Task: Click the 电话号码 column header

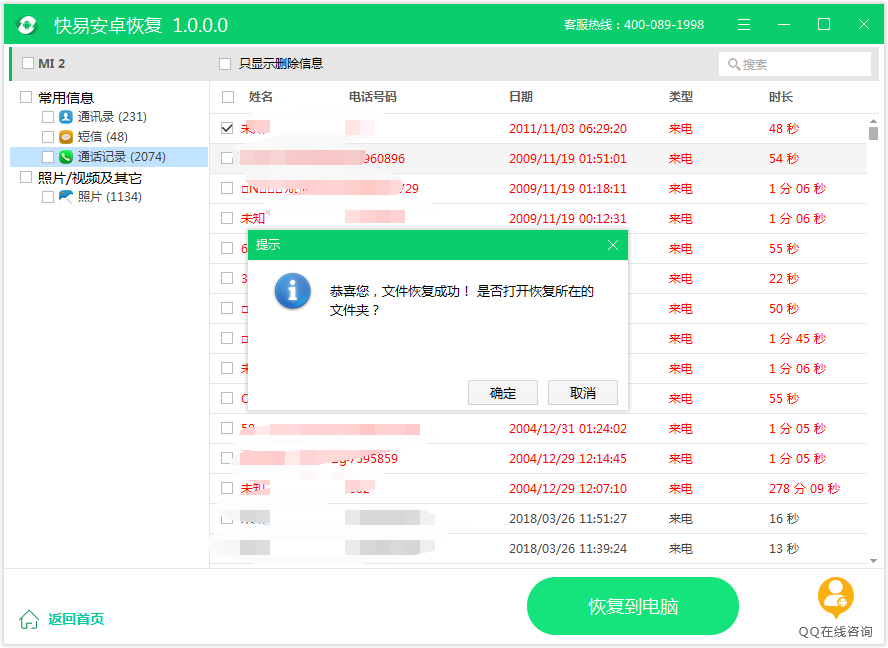Action: (x=372, y=97)
